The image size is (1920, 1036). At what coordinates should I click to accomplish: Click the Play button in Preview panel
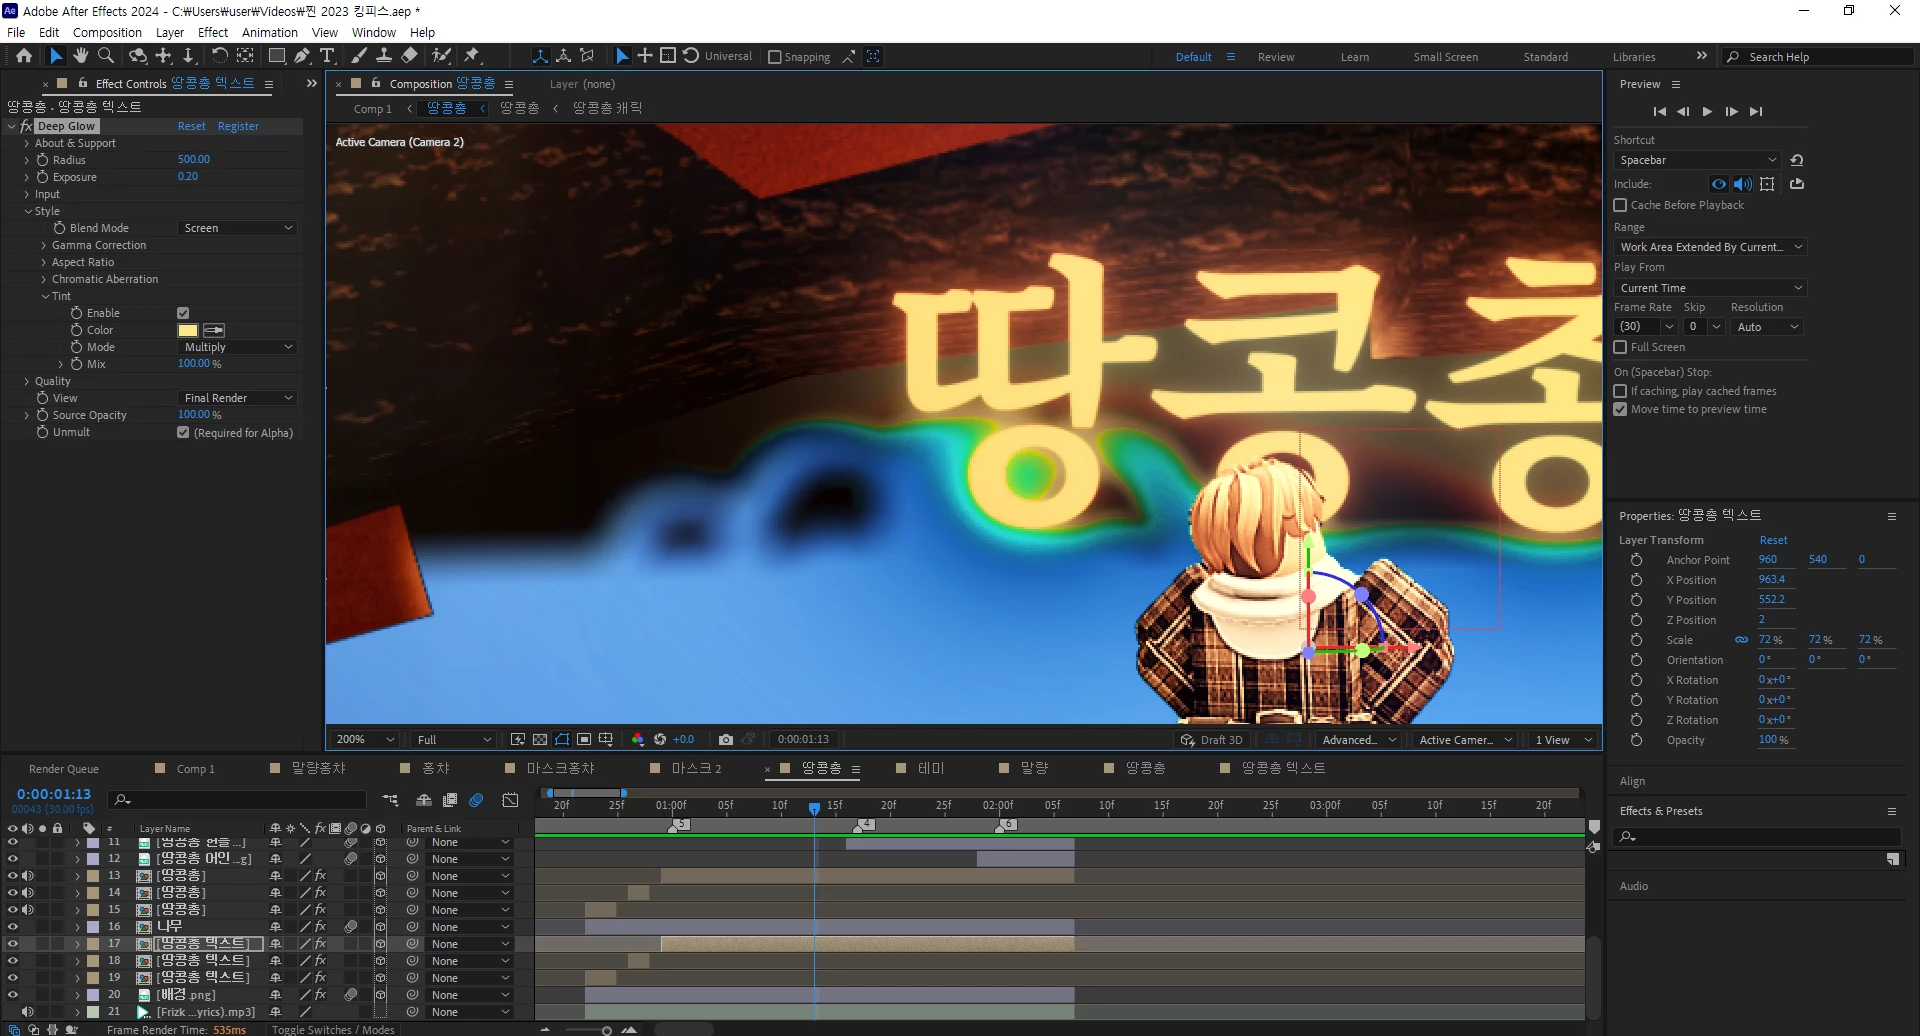1707,112
